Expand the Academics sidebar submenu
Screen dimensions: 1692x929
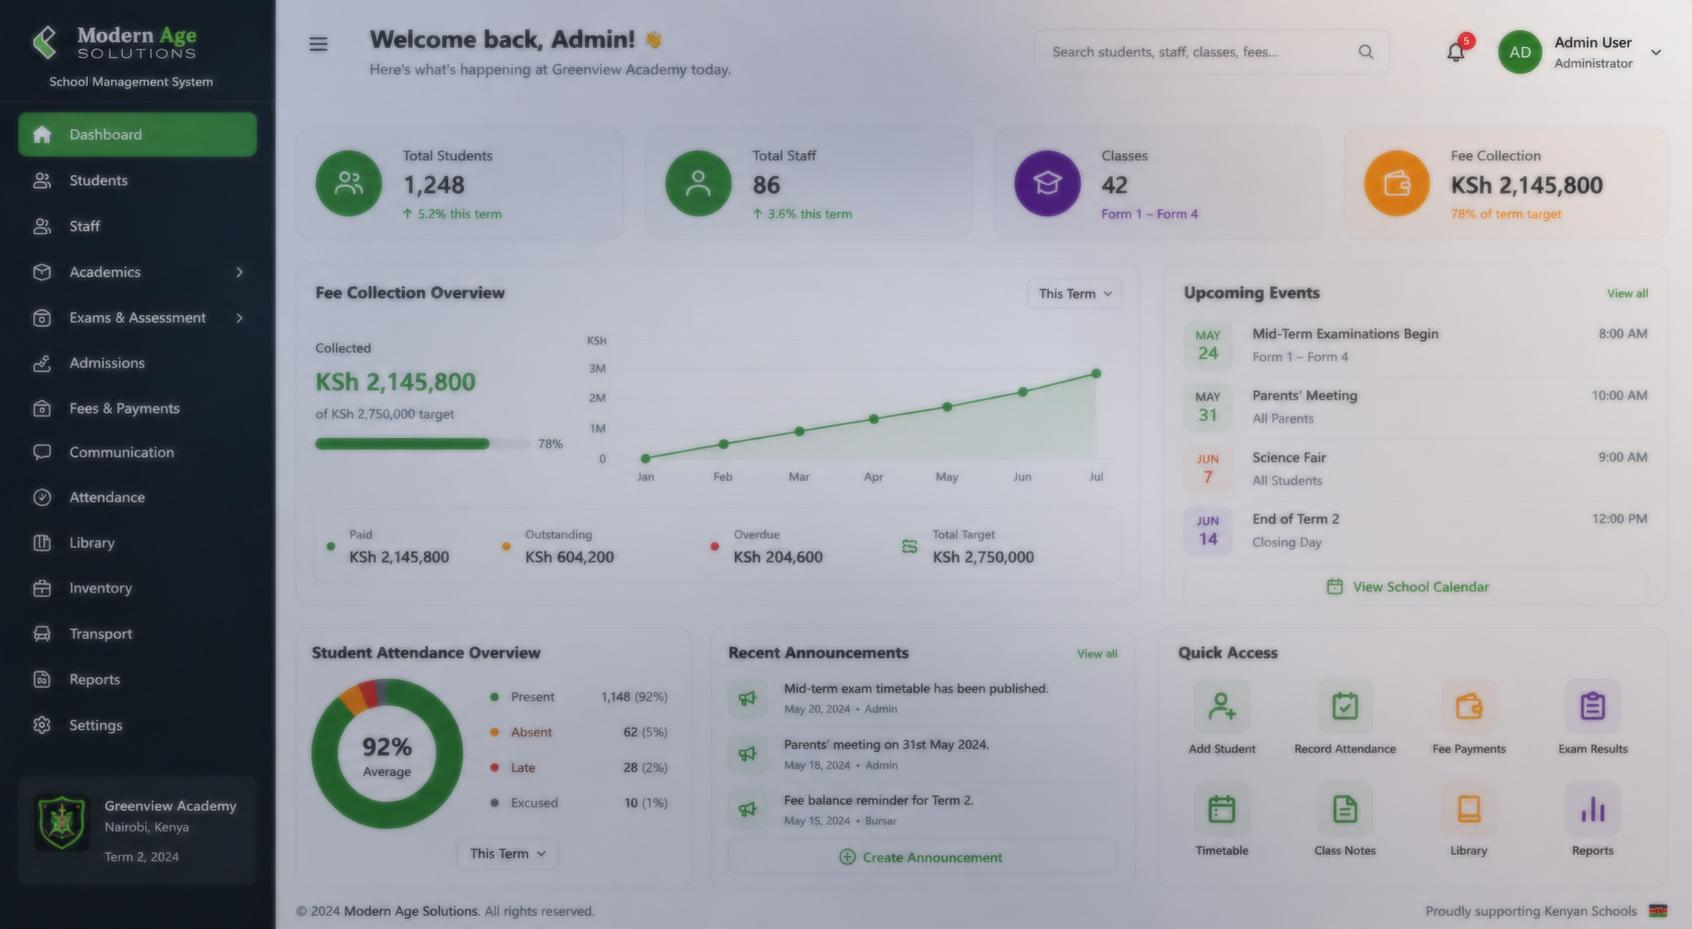pyautogui.click(x=239, y=272)
